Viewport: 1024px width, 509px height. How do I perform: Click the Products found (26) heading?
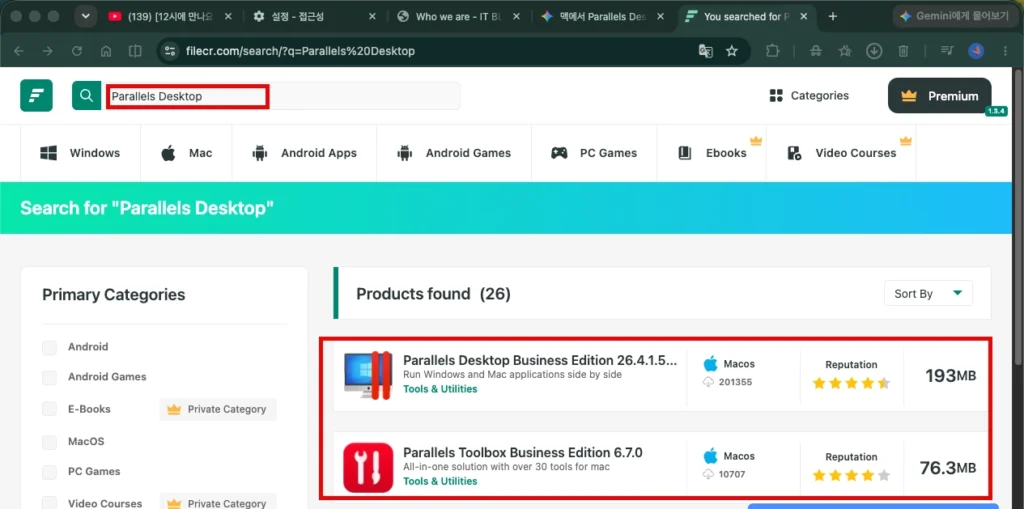(x=433, y=294)
